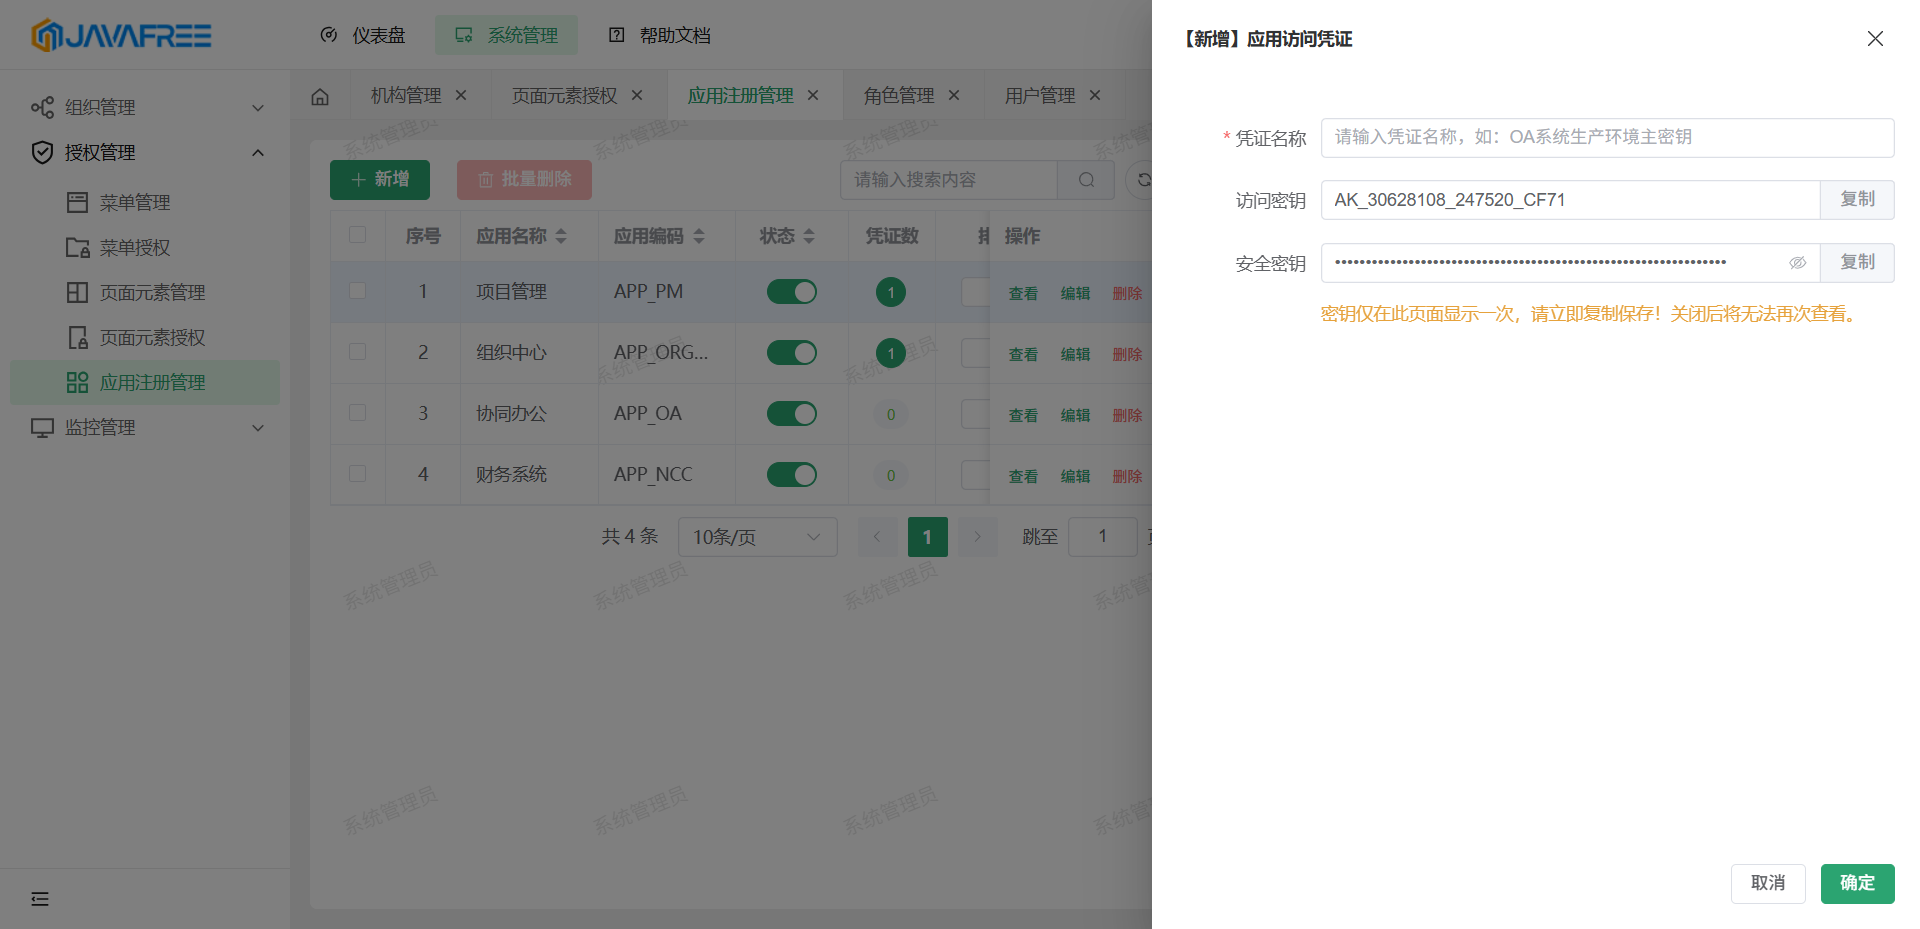Open 帮助文档 from the top menu
Image resolution: width=1920 pixels, height=929 pixels.
point(672,34)
